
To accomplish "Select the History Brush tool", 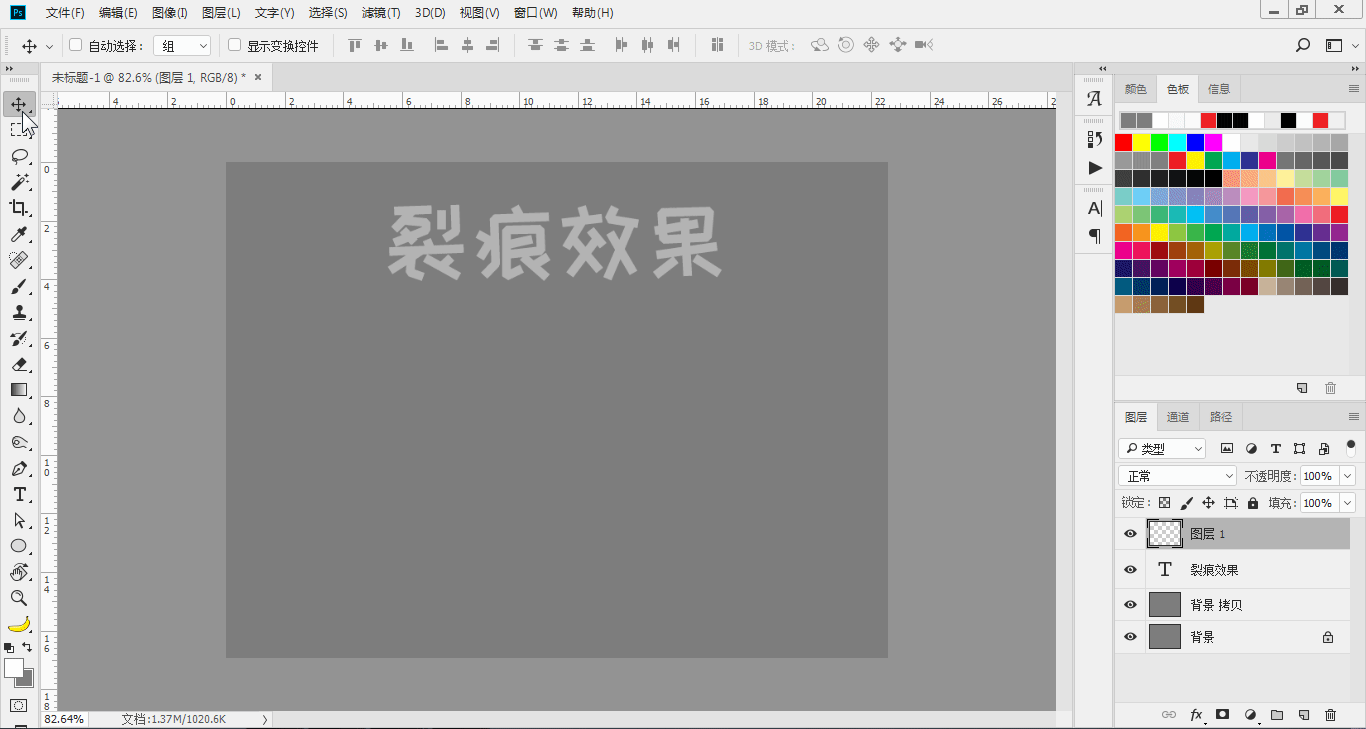I will pos(19,338).
